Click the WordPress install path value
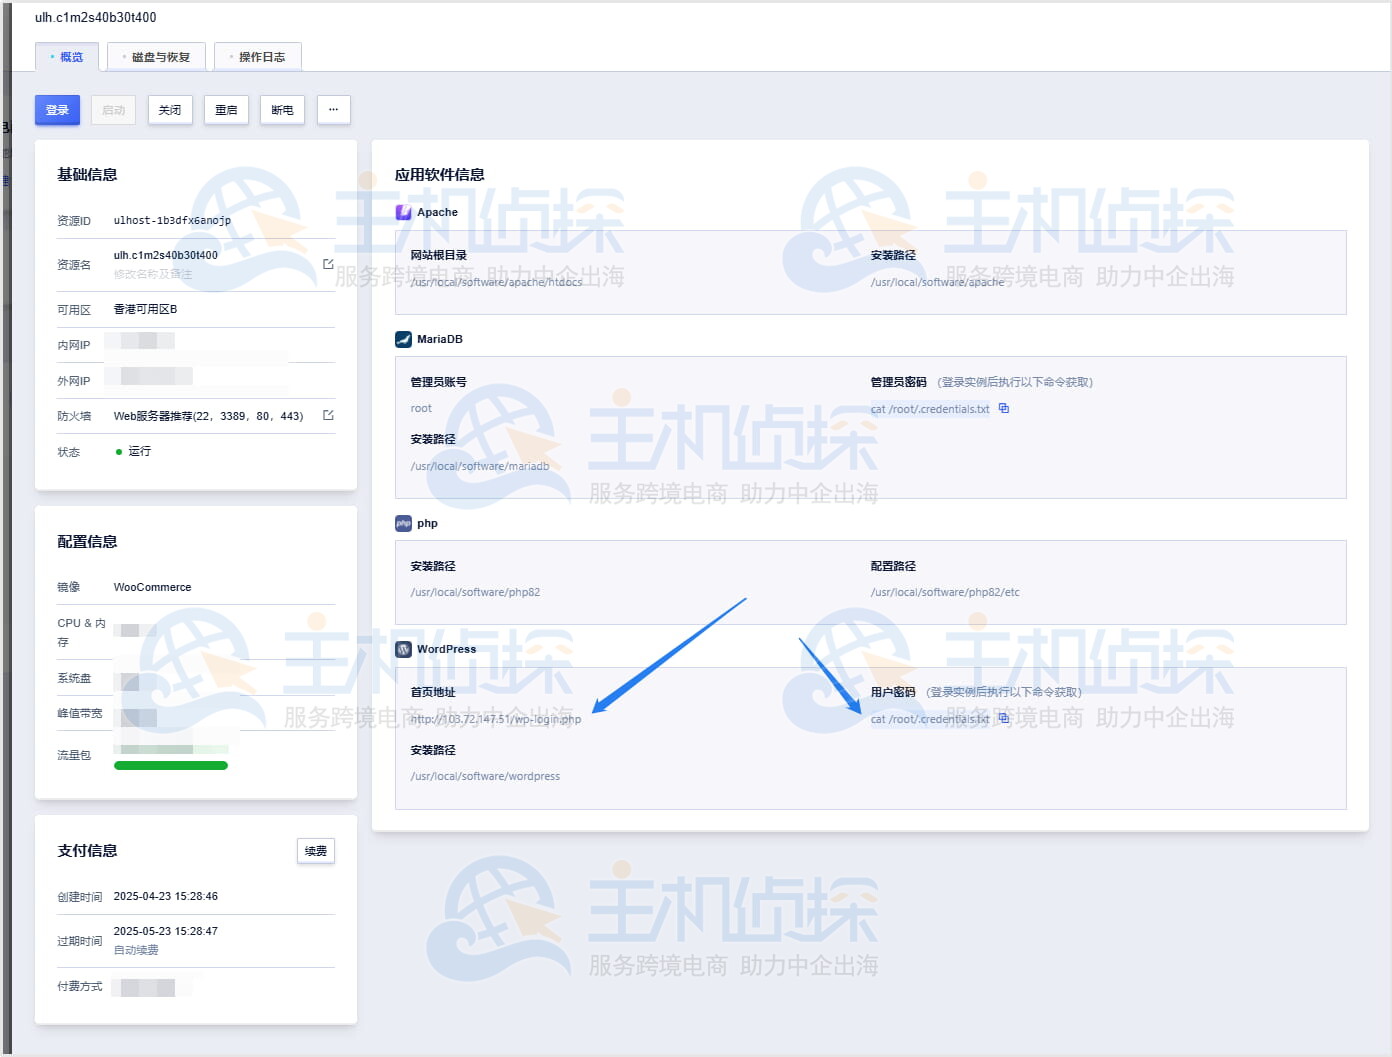 pyautogui.click(x=485, y=776)
